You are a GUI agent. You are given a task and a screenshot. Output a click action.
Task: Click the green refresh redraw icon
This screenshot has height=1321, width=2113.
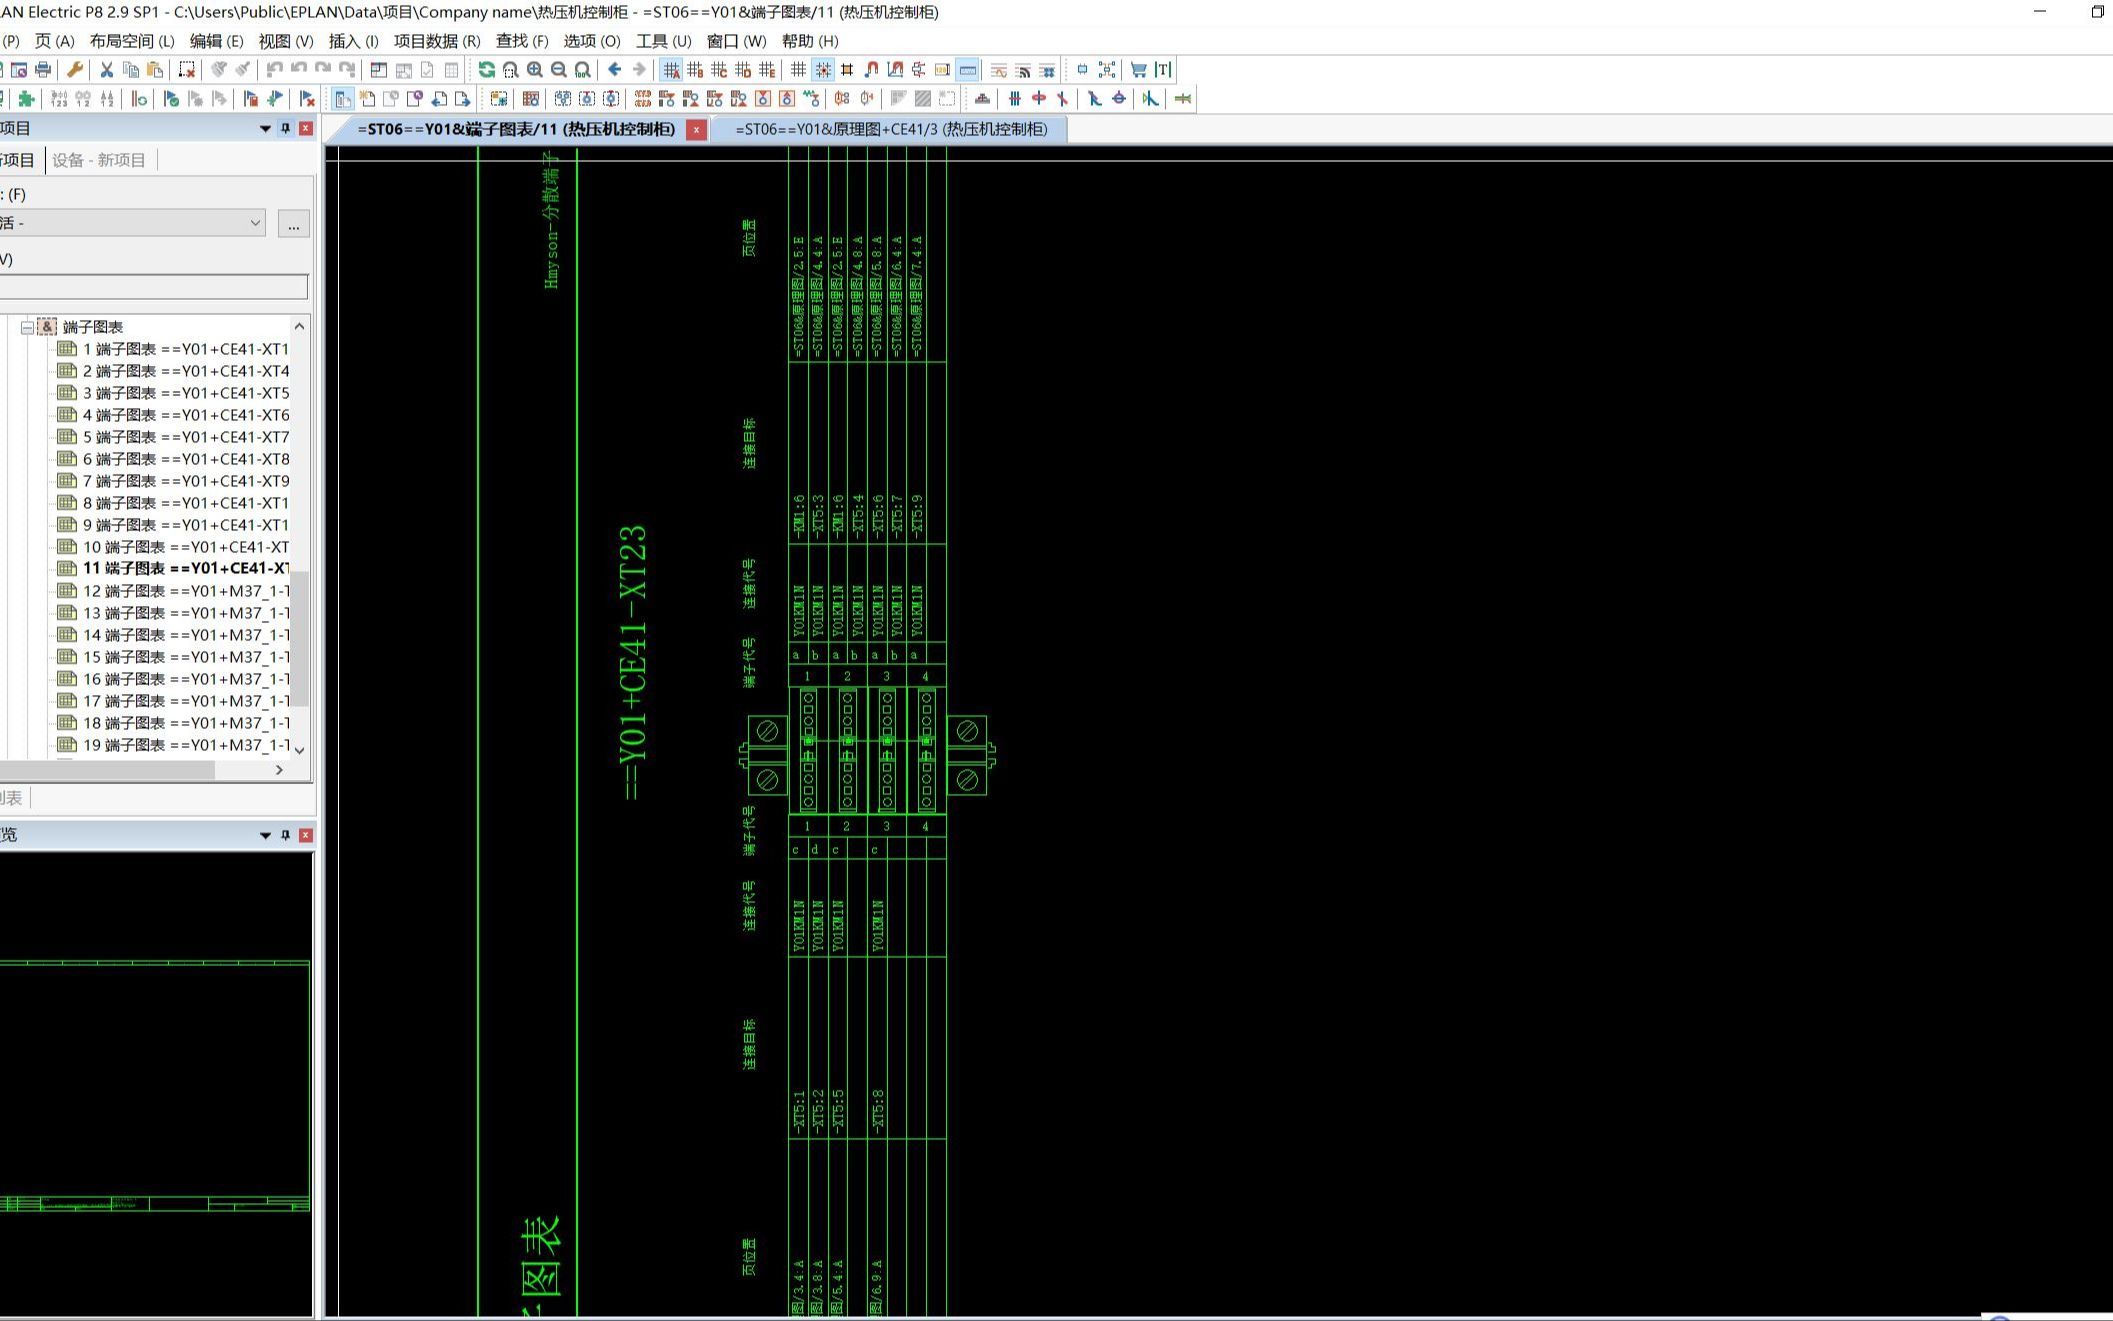tap(486, 70)
